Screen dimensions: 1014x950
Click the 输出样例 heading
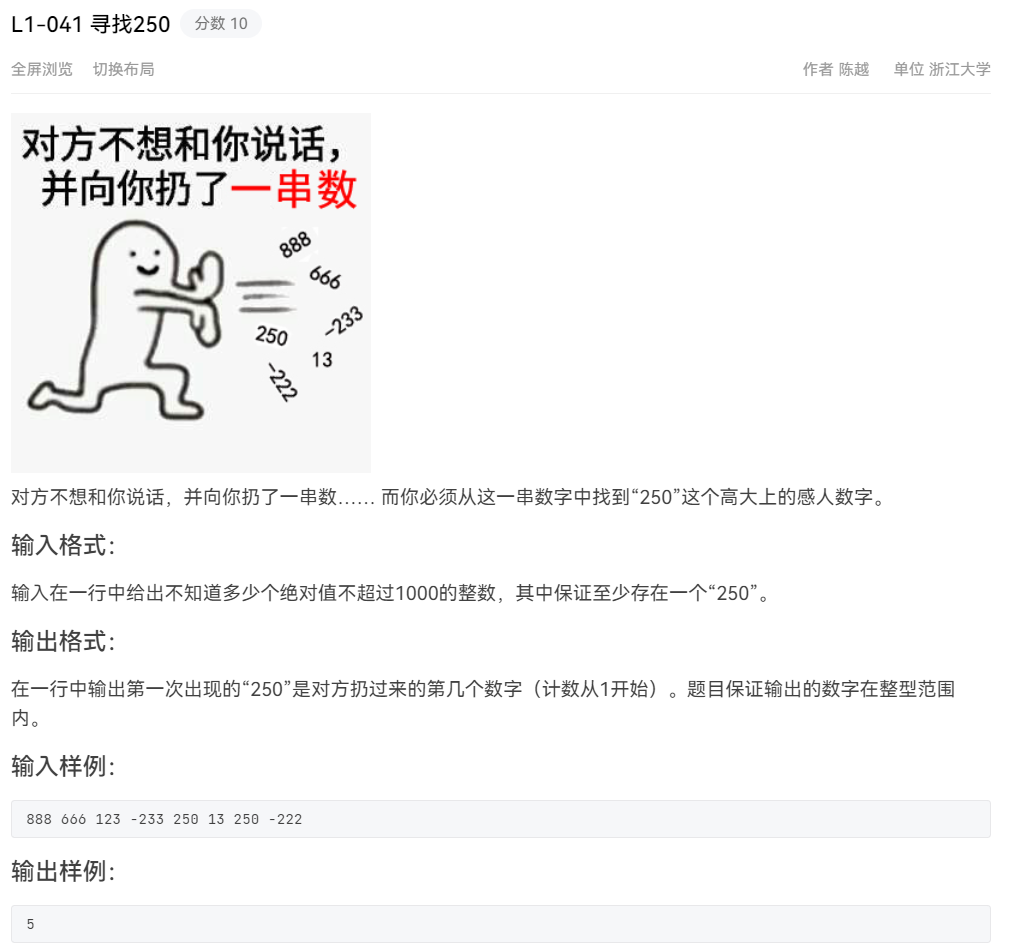tap(63, 871)
